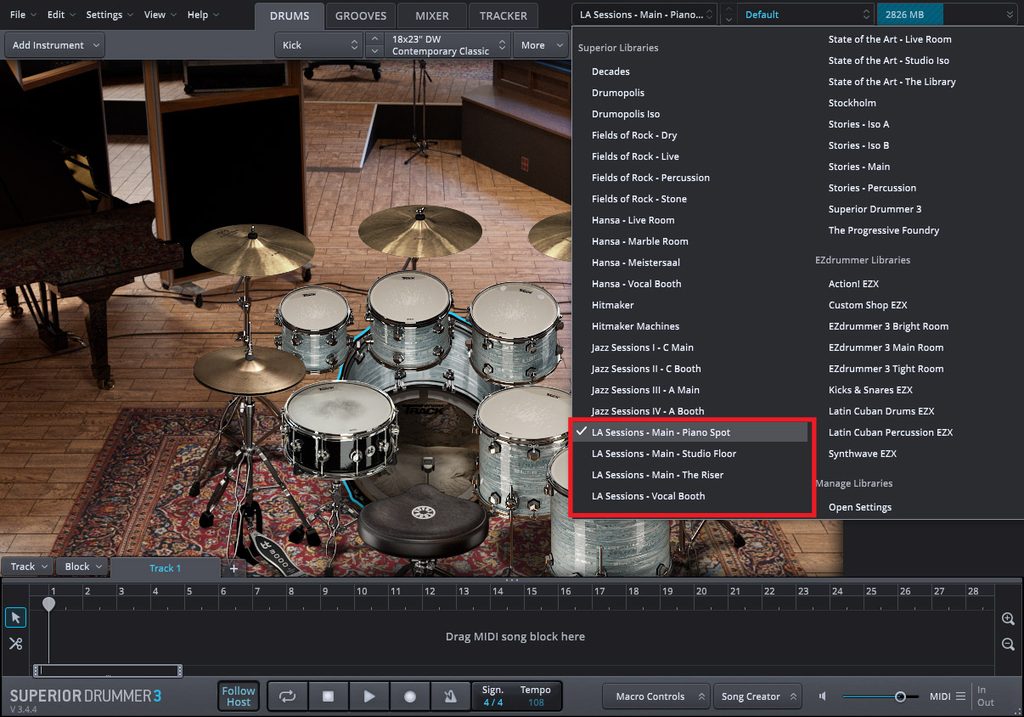Click Open Settings under Manage Libraries
1024x717 pixels.
click(x=859, y=507)
